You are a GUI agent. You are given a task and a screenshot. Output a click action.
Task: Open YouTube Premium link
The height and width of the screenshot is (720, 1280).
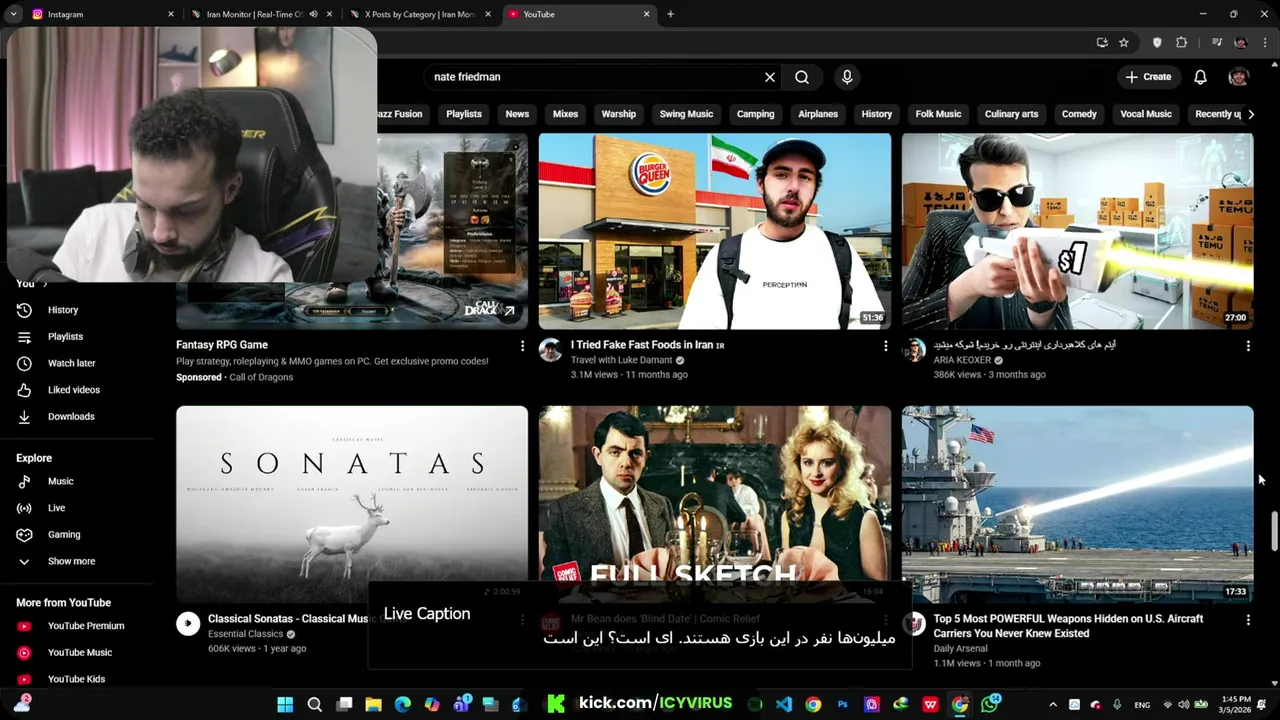86,626
